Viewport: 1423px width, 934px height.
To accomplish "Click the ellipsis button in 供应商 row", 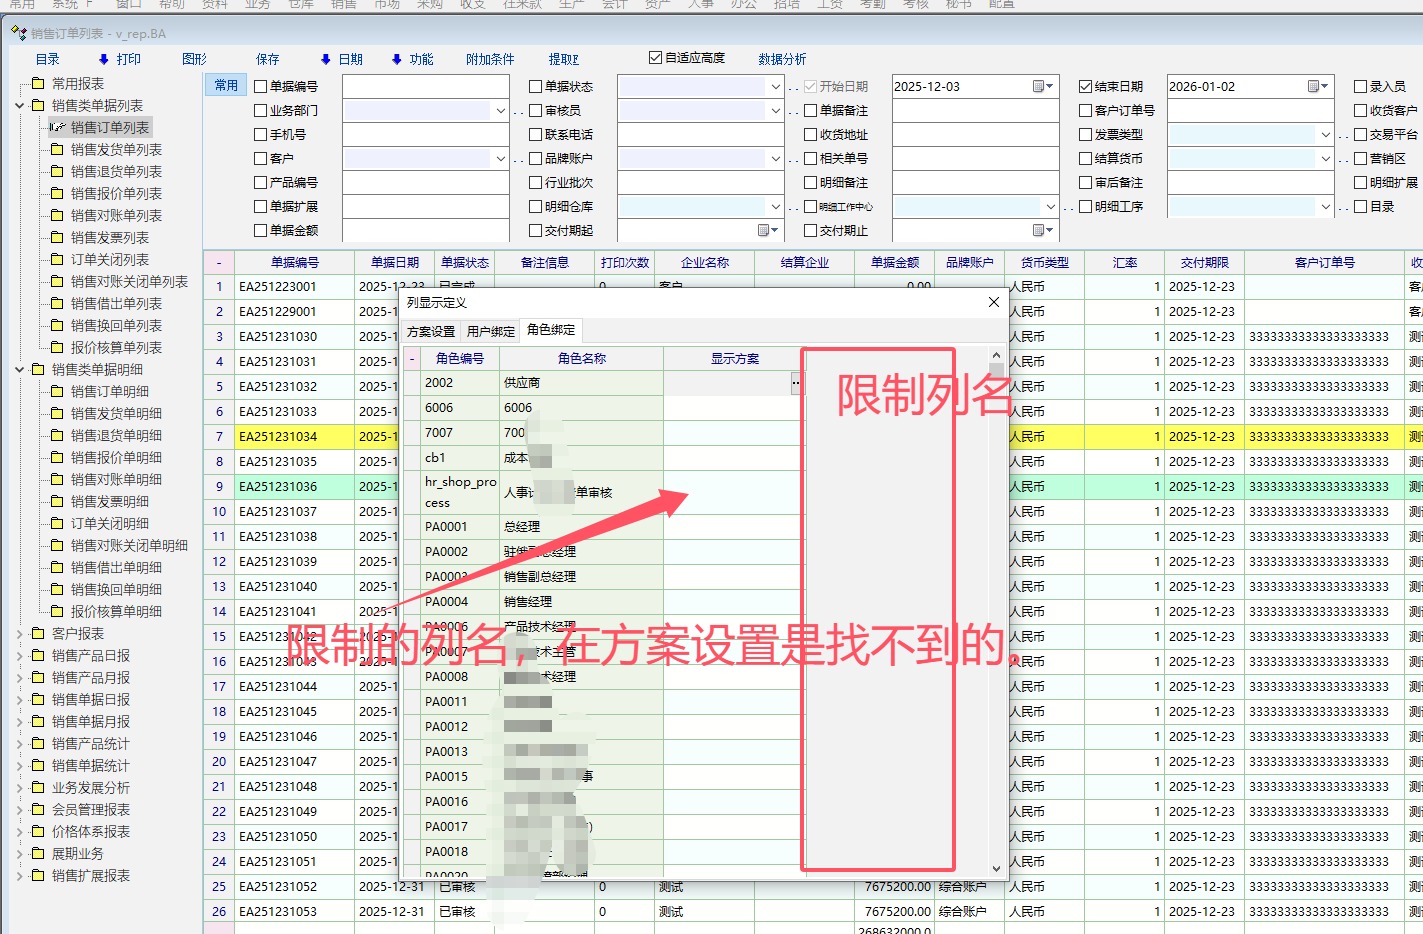I will click(x=796, y=383).
